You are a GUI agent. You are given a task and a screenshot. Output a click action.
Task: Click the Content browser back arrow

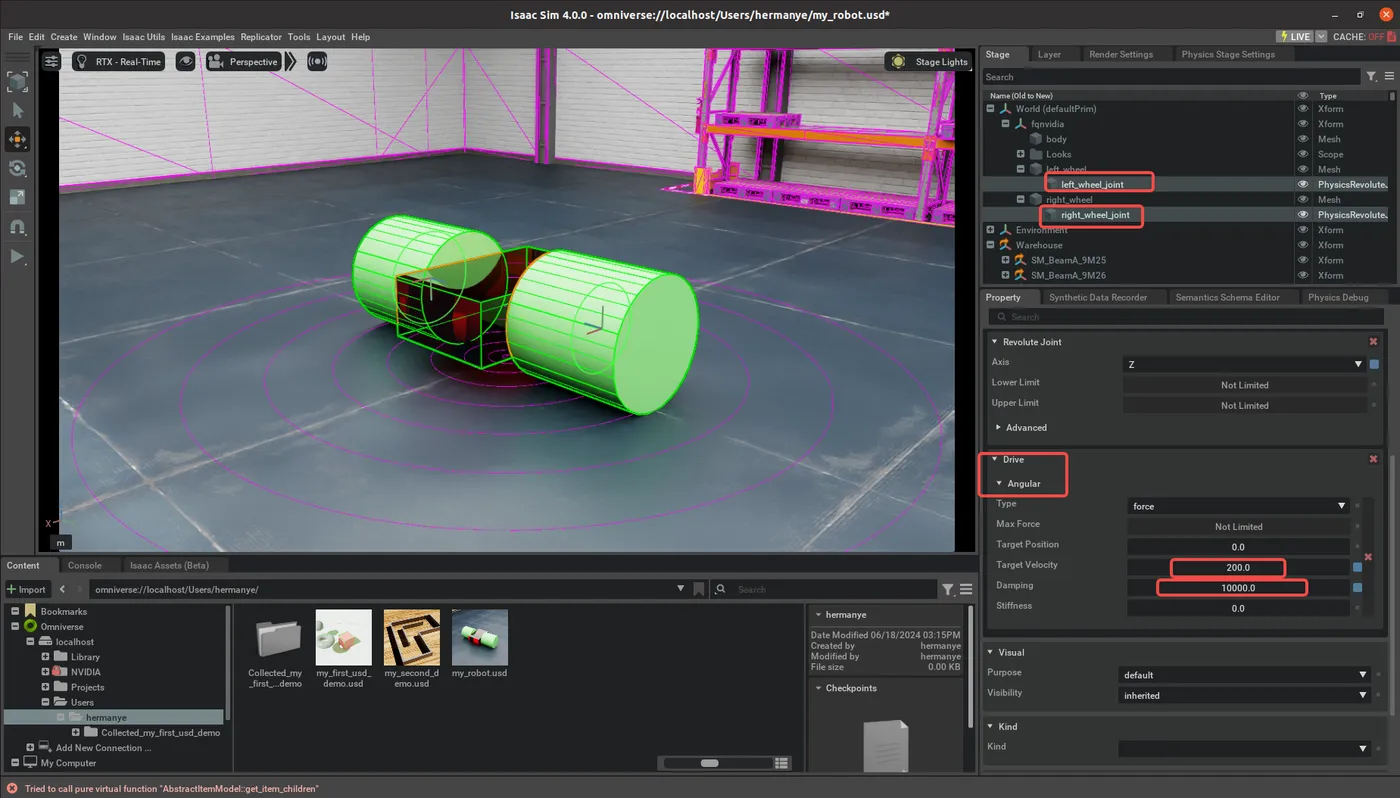tap(62, 589)
